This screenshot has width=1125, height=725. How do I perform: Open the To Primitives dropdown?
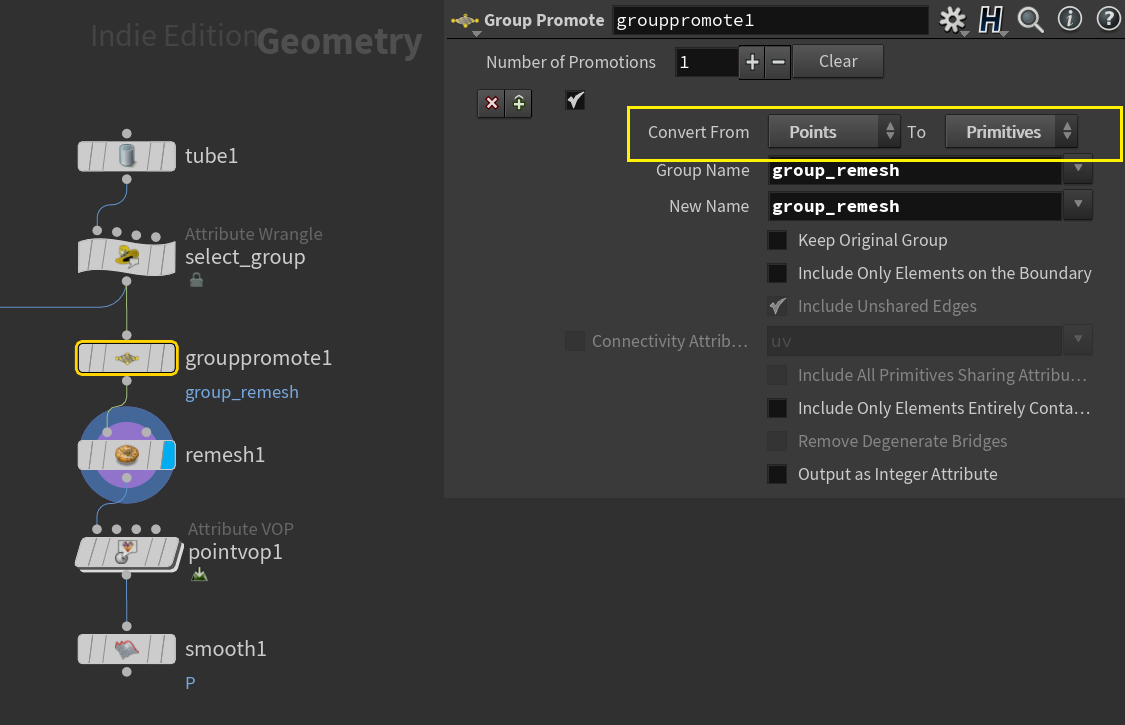click(1011, 132)
